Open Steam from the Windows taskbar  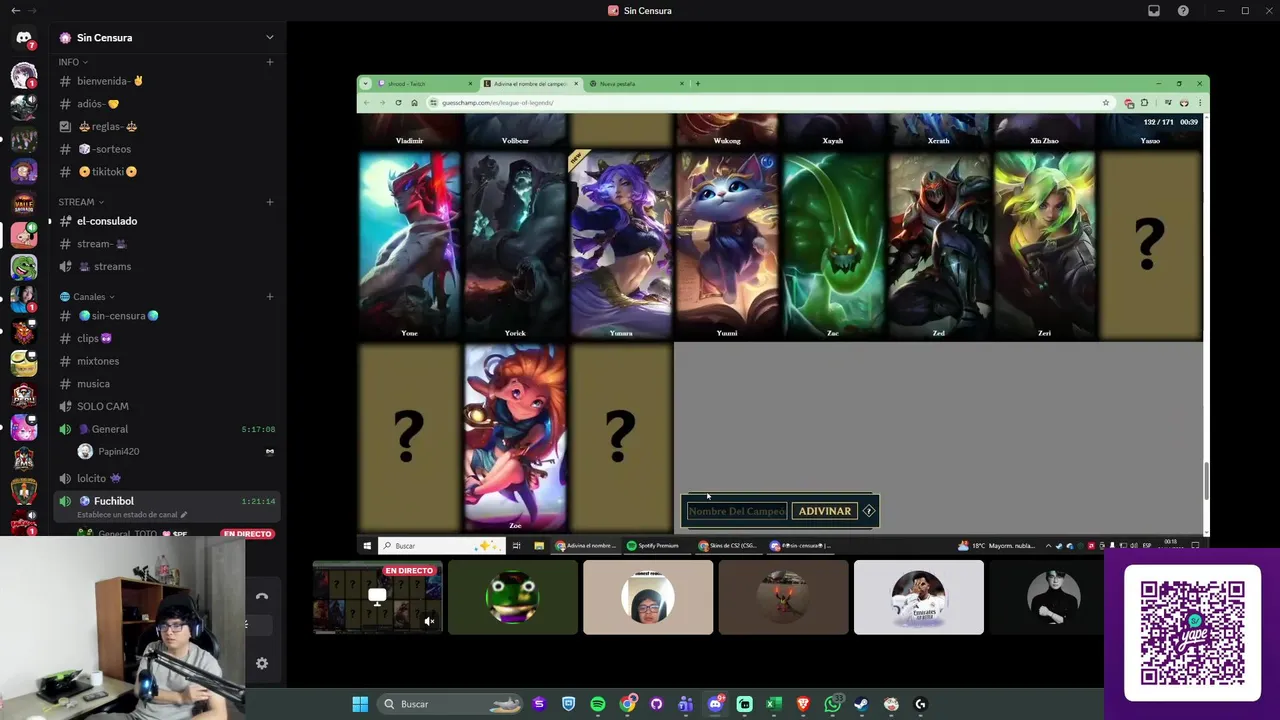pyautogui.click(x=862, y=704)
